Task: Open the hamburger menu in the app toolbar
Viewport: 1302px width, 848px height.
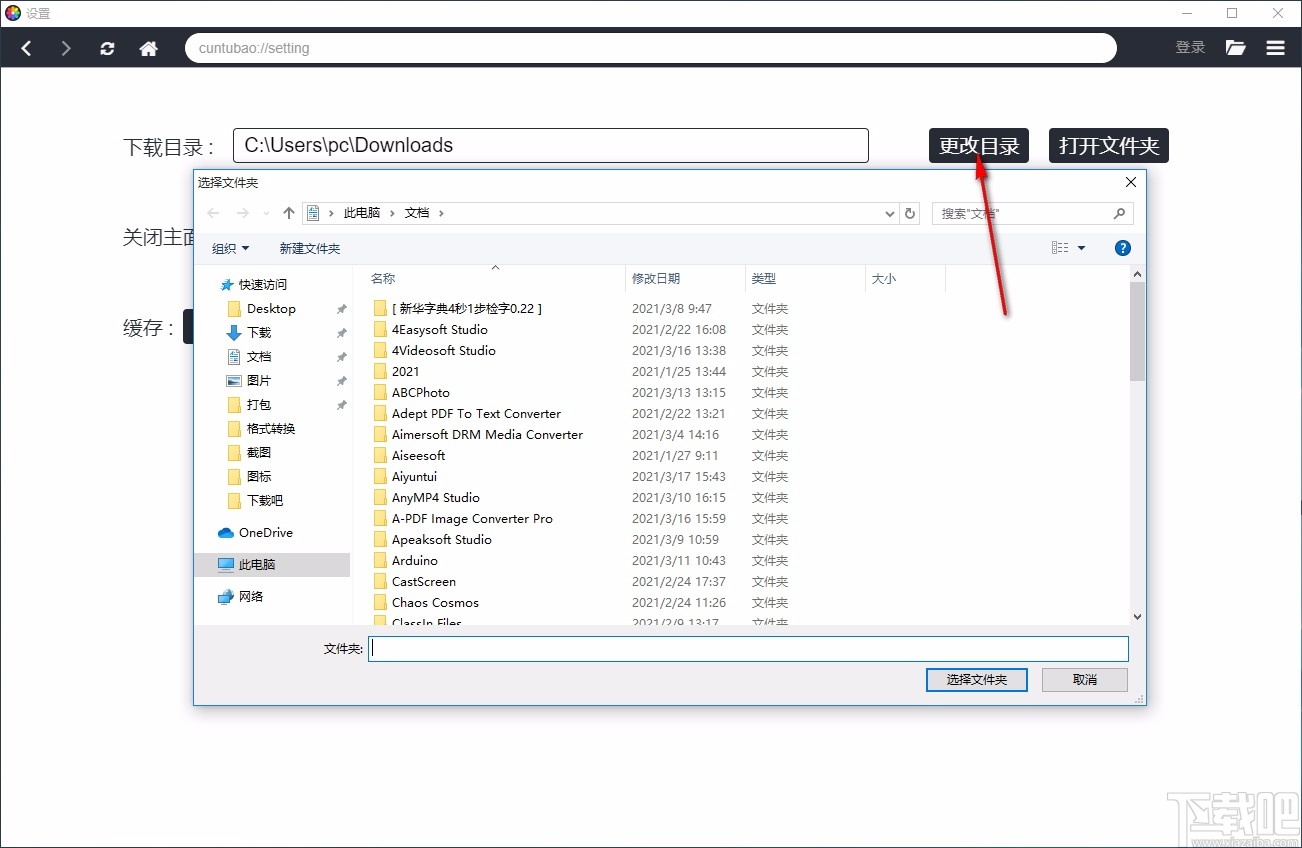Action: click(x=1275, y=47)
